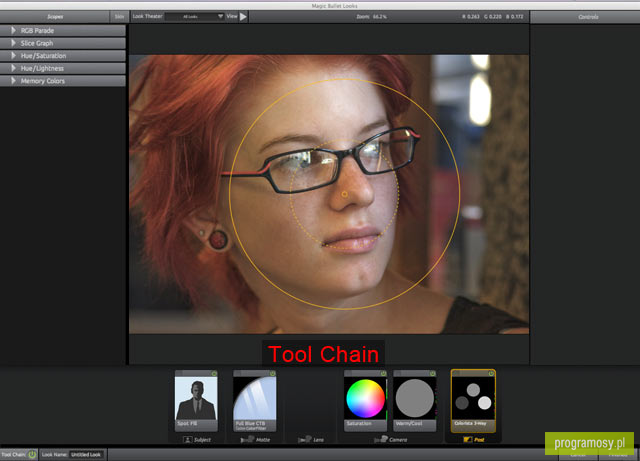
Task: Click the Zoom percentage value
Action: 380,17
